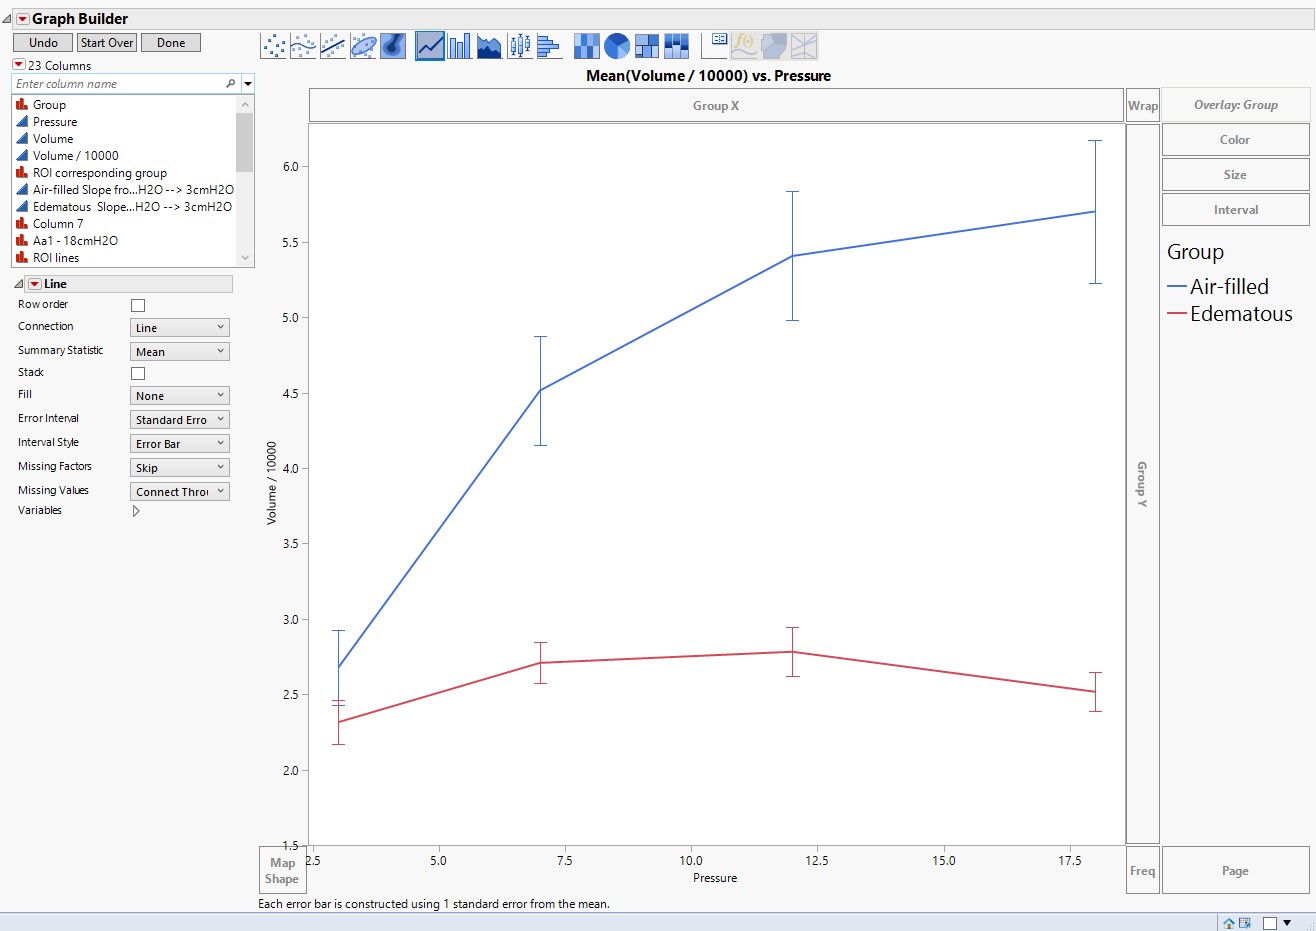Open the Connection dropdown
The height and width of the screenshot is (931, 1316).
(x=180, y=328)
